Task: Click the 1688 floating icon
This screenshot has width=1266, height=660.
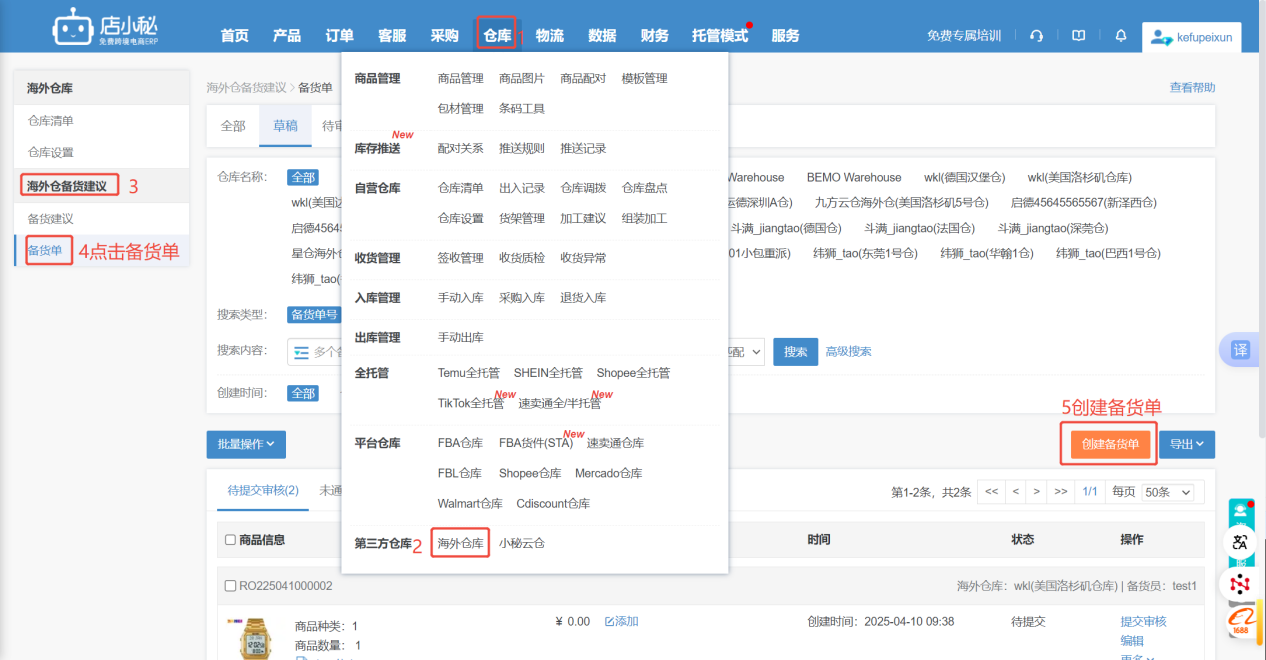Action: pyautogui.click(x=1240, y=622)
